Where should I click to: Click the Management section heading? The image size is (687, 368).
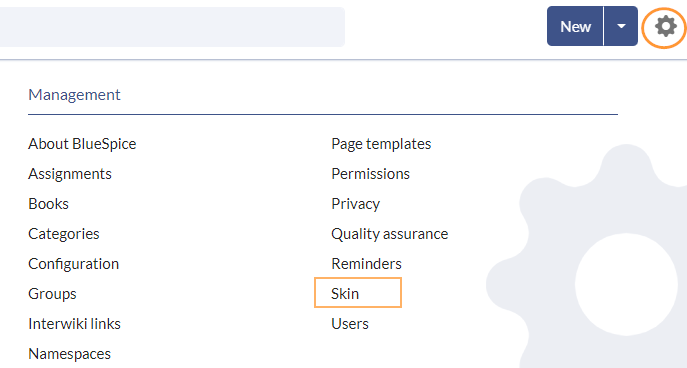coord(74,95)
